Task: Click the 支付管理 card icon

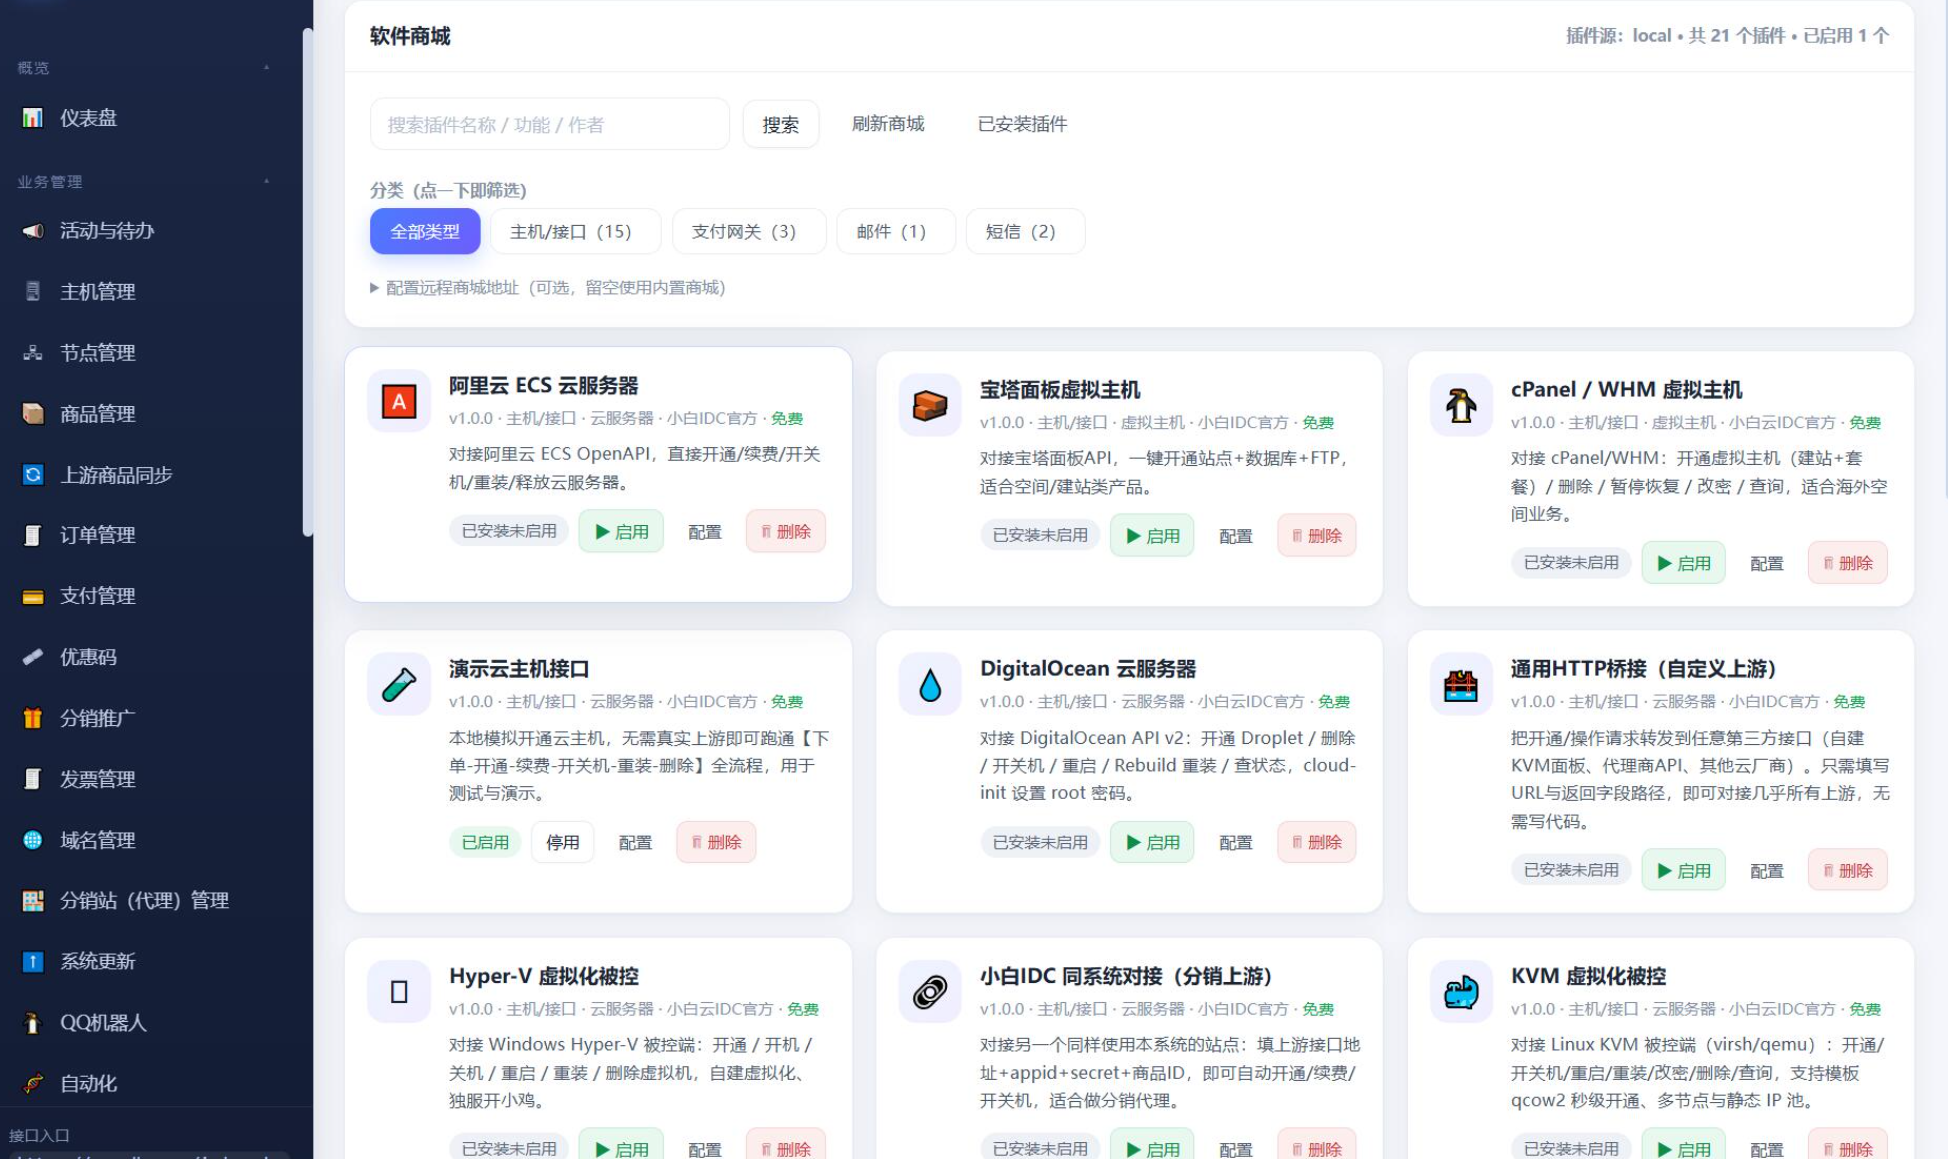Action: (x=33, y=597)
